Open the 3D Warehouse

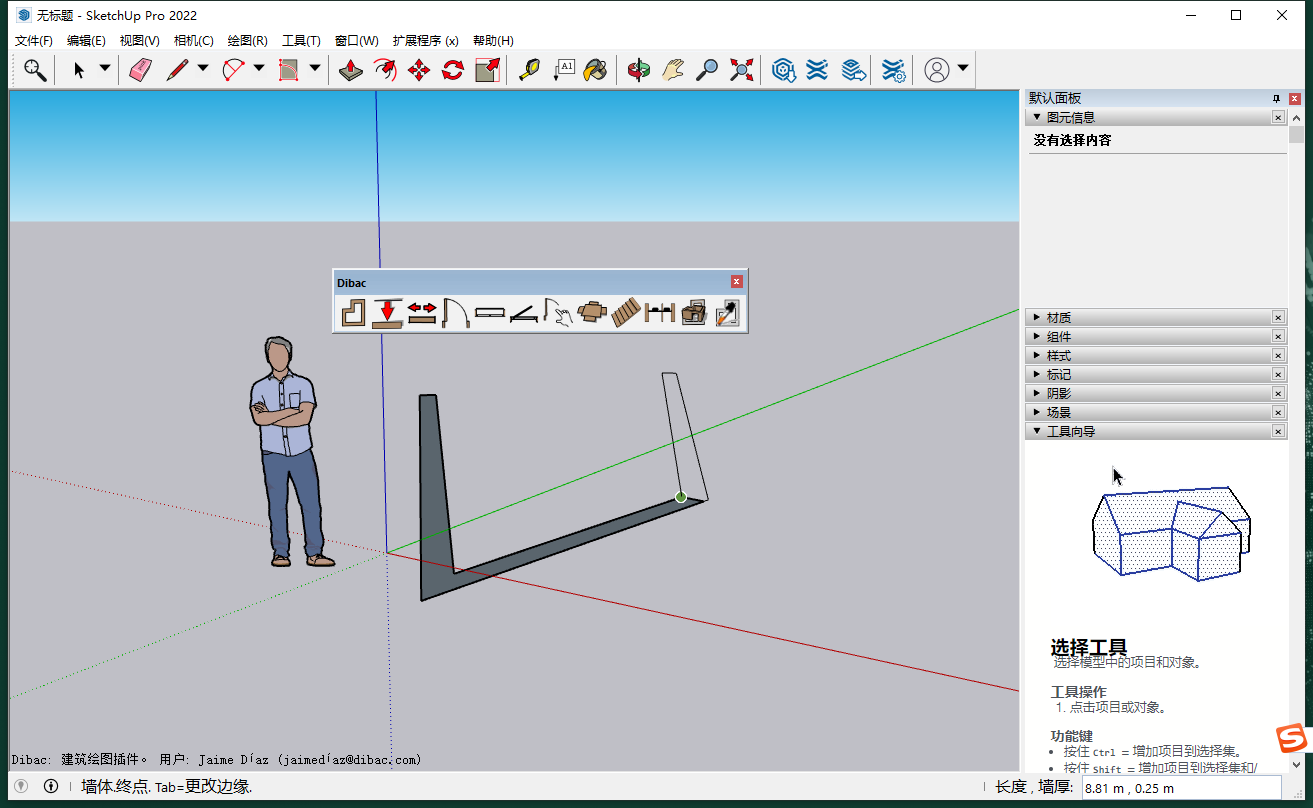click(783, 69)
